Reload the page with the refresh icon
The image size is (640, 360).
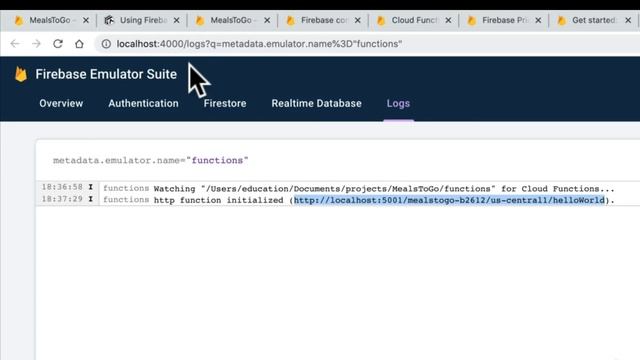tap(58, 44)
